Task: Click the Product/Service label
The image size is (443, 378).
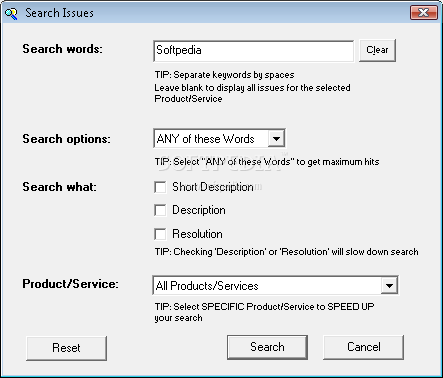Action: tap(70, 284)
